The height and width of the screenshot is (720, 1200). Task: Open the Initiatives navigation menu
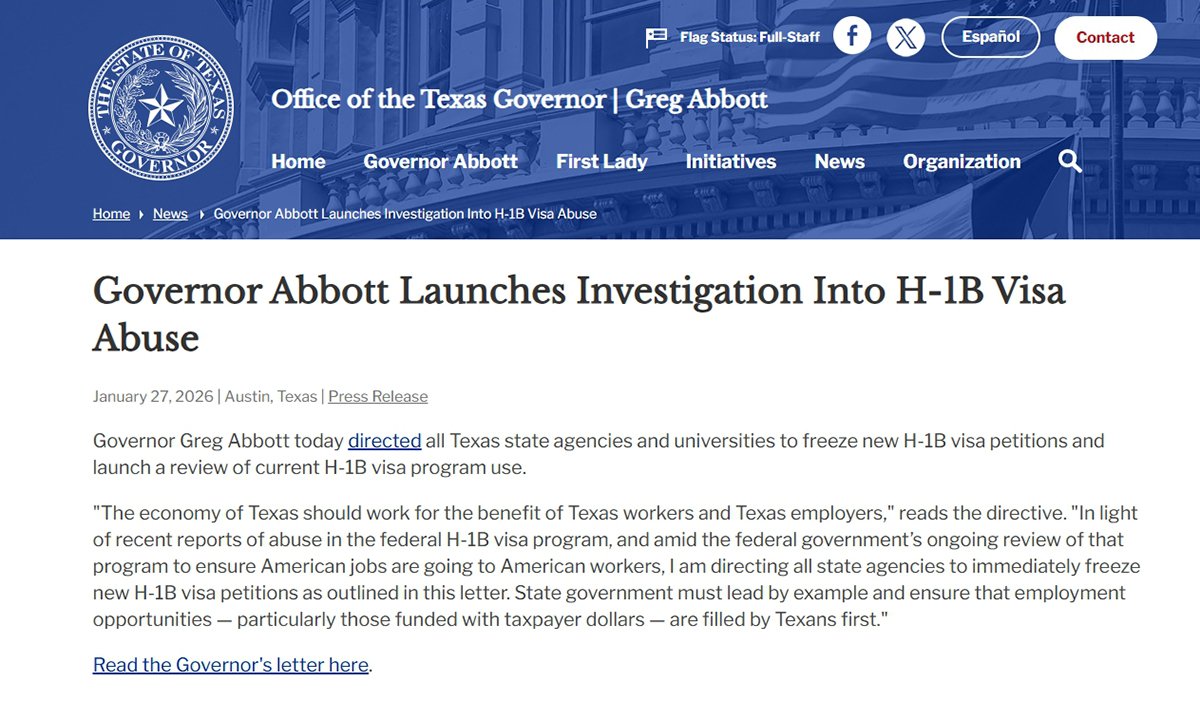[730, 161]
